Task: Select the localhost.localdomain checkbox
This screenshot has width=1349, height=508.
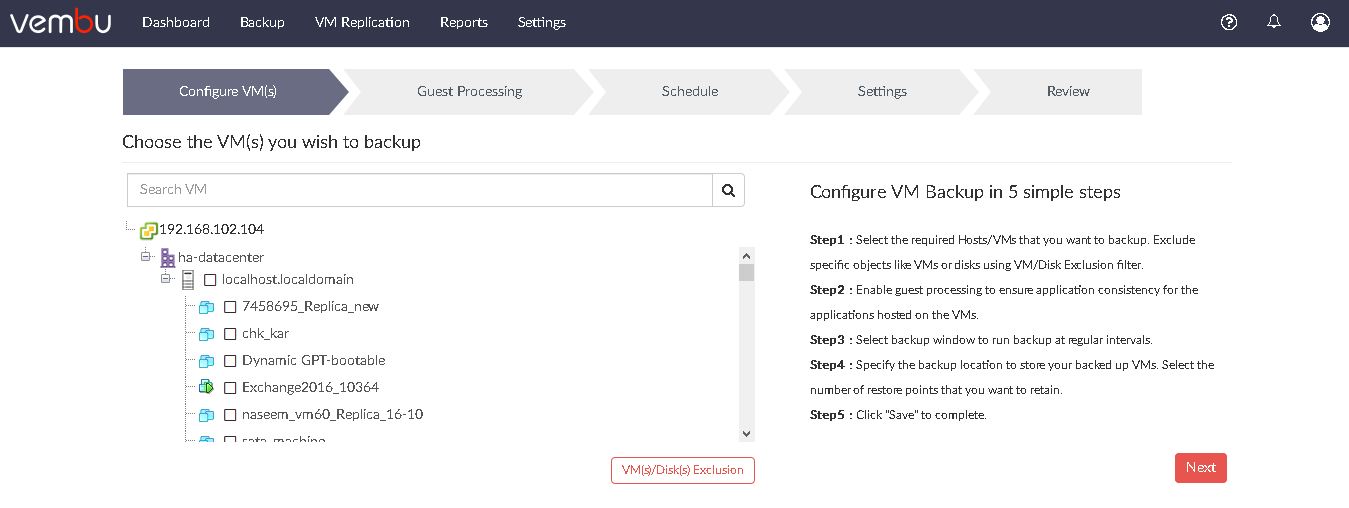Action: [210, 280]
